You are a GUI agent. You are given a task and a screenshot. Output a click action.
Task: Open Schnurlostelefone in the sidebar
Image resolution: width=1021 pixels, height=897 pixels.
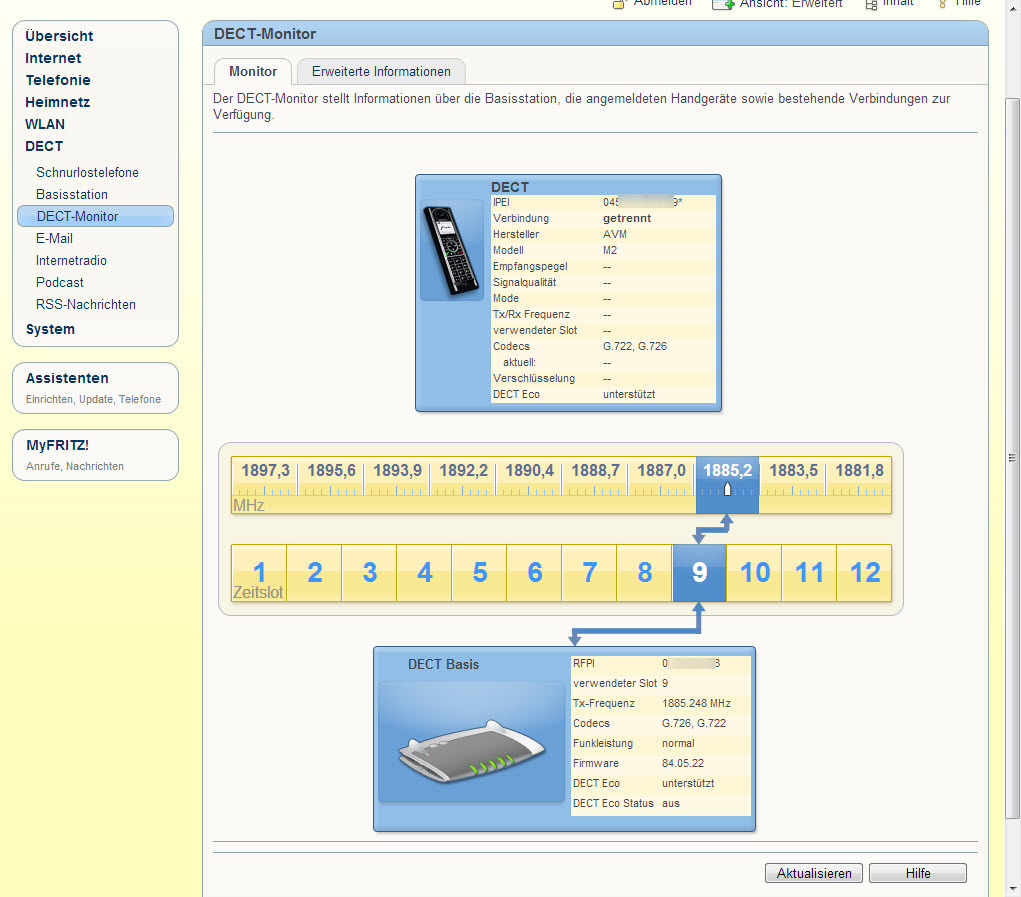tap(87, 172)
